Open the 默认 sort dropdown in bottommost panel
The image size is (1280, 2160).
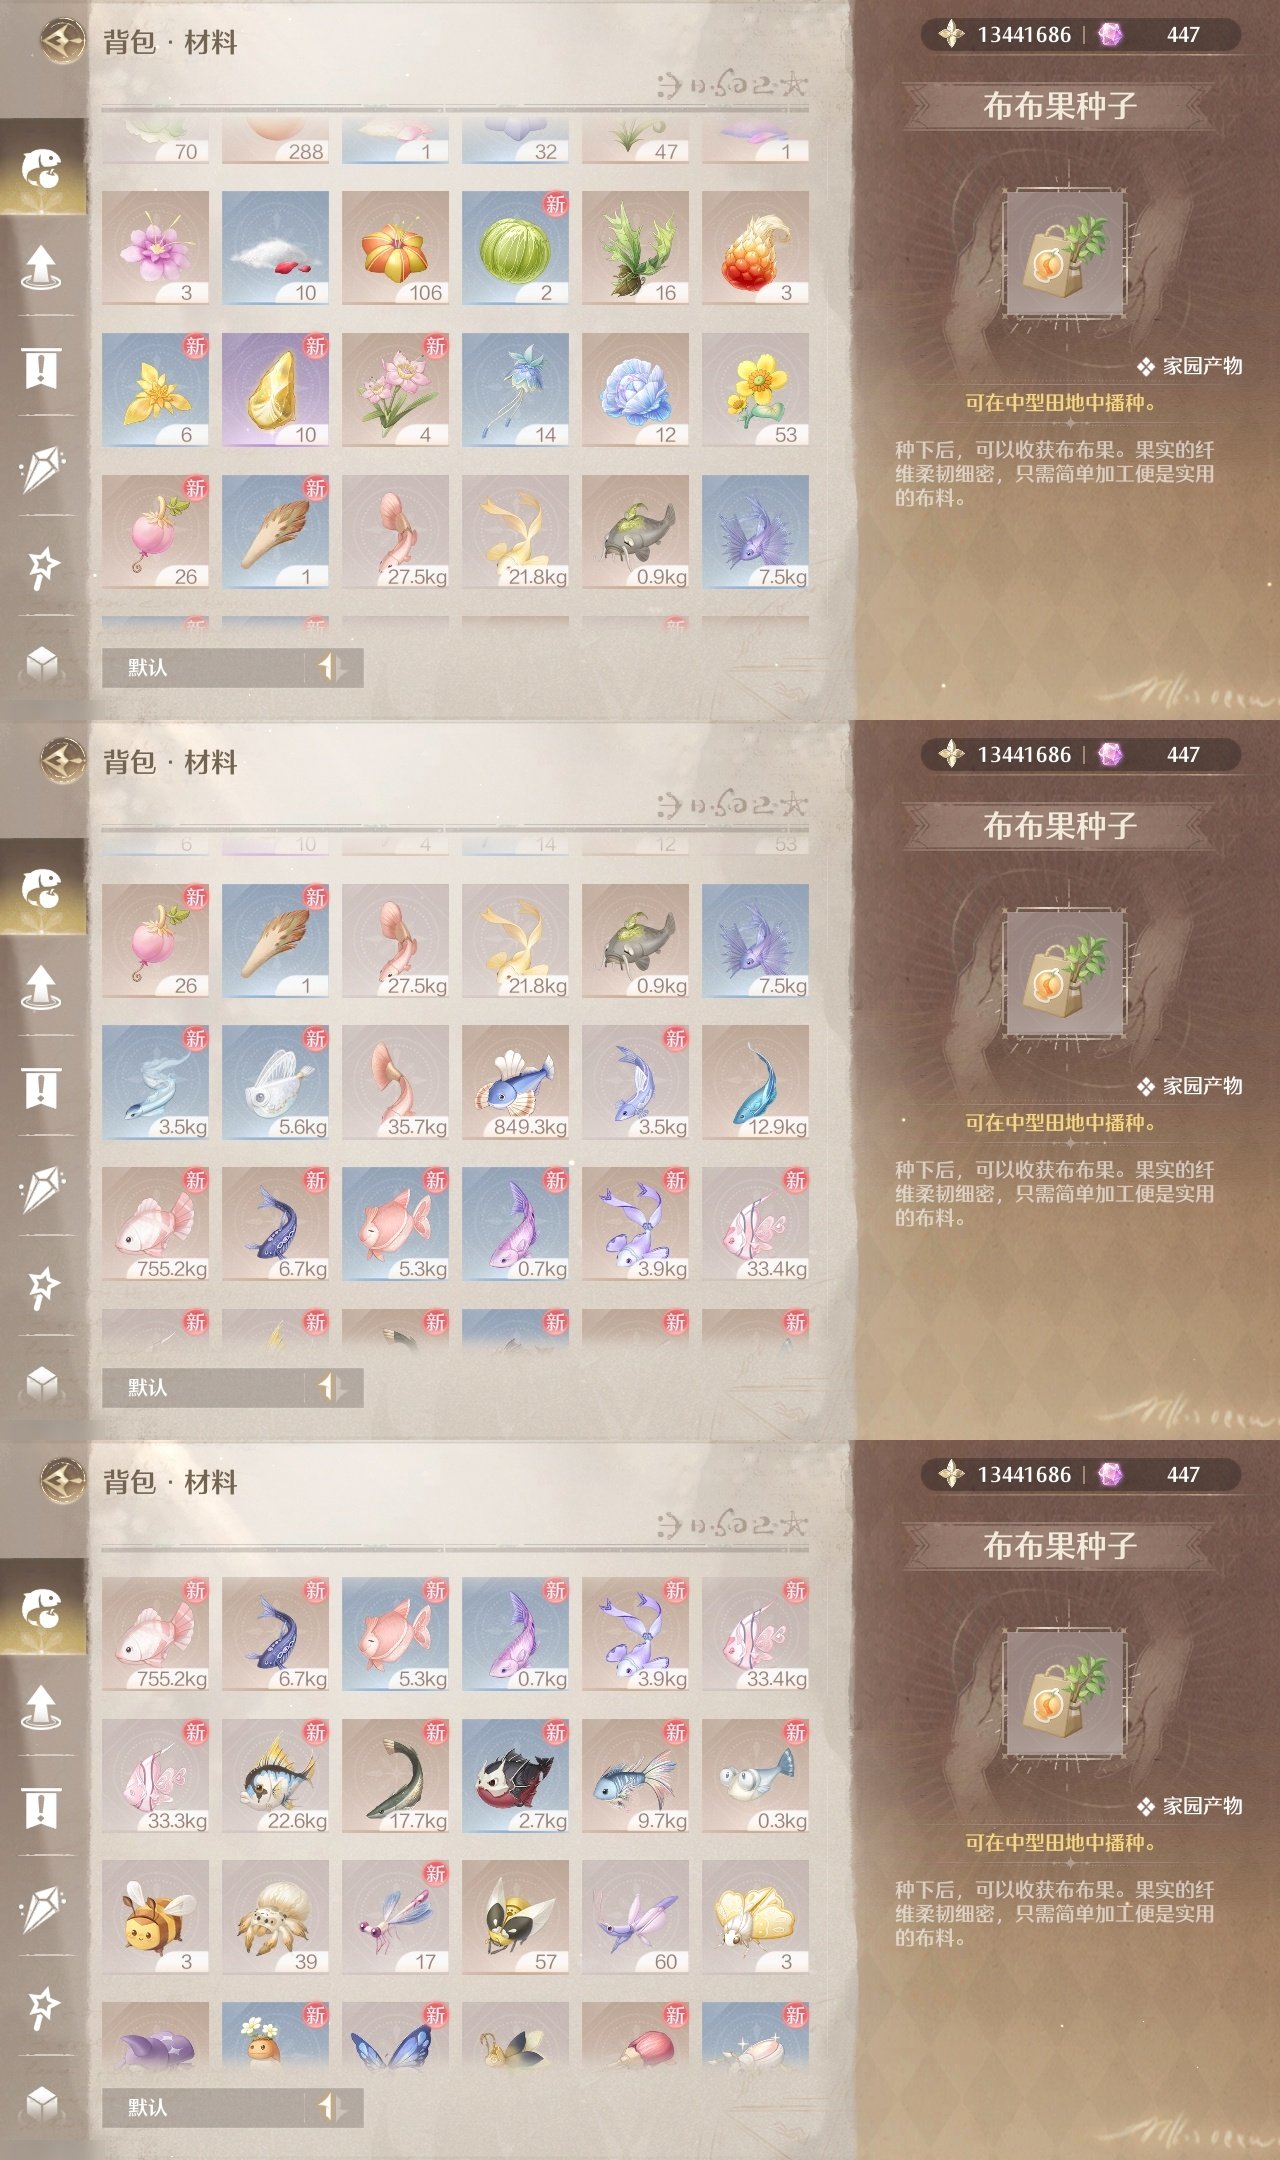[x=204, y=2107]
